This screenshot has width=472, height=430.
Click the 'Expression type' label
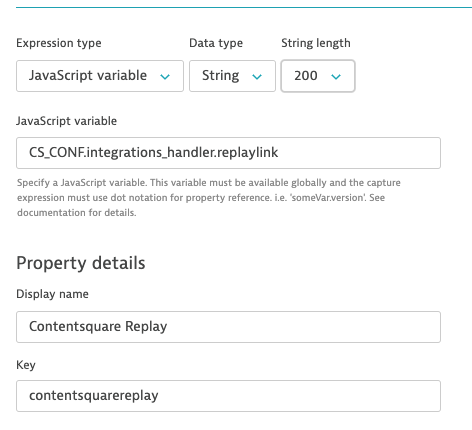coord(59,43)
